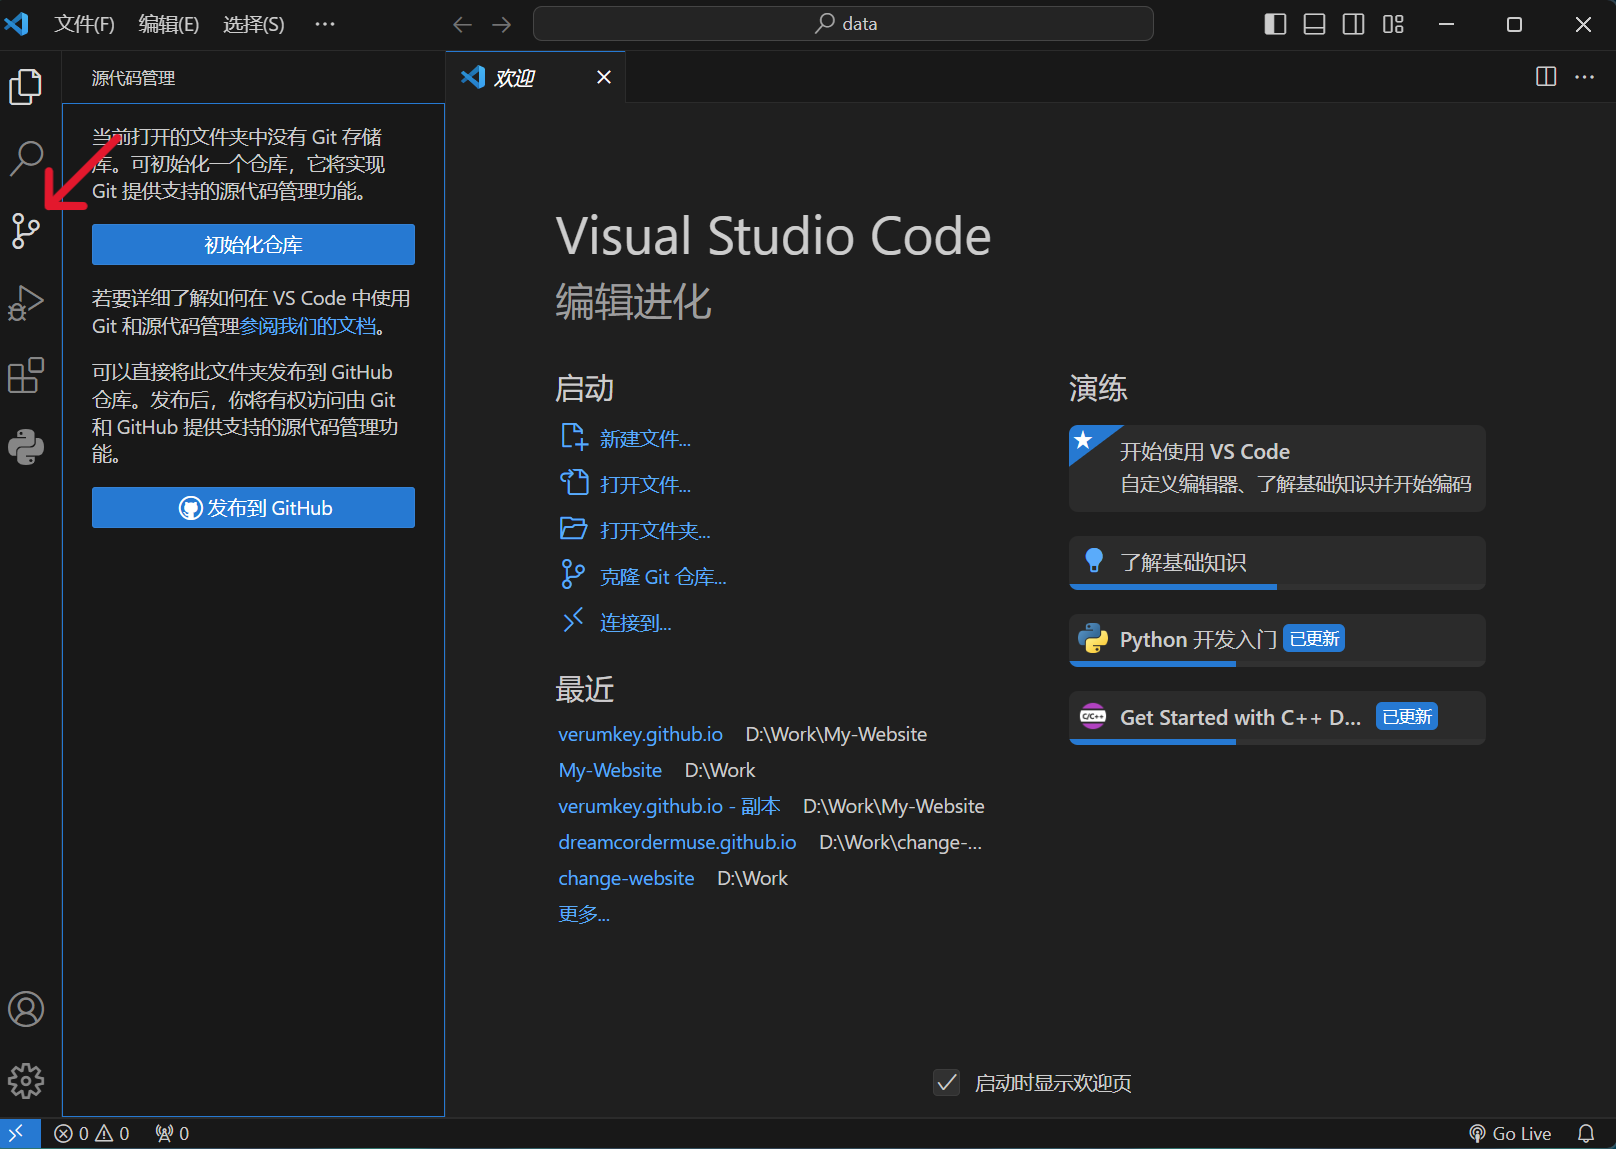
Task: Go back with the left arrow
Action: click(462, 24)
